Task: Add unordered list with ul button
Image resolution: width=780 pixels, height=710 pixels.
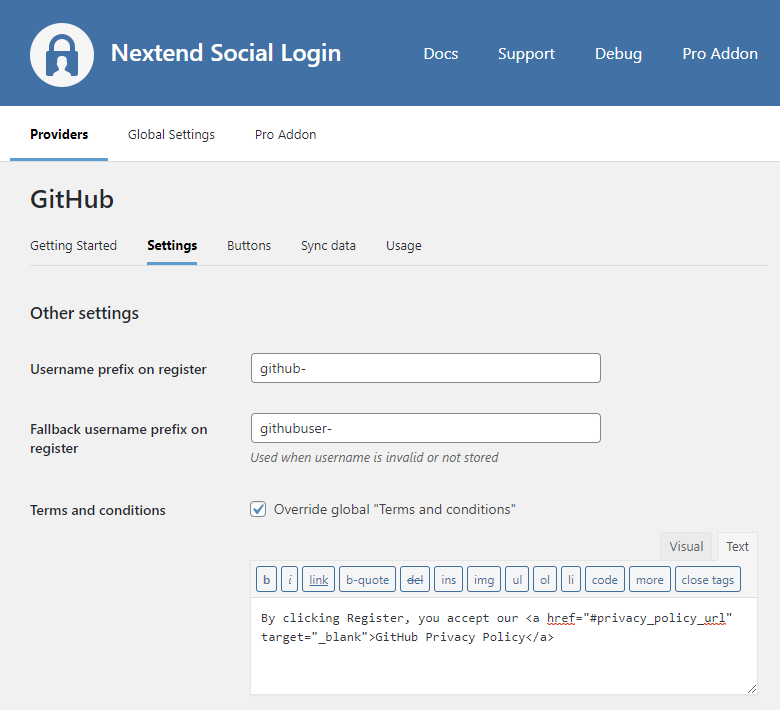Action: pyautogui.click(x=516, y=579)
